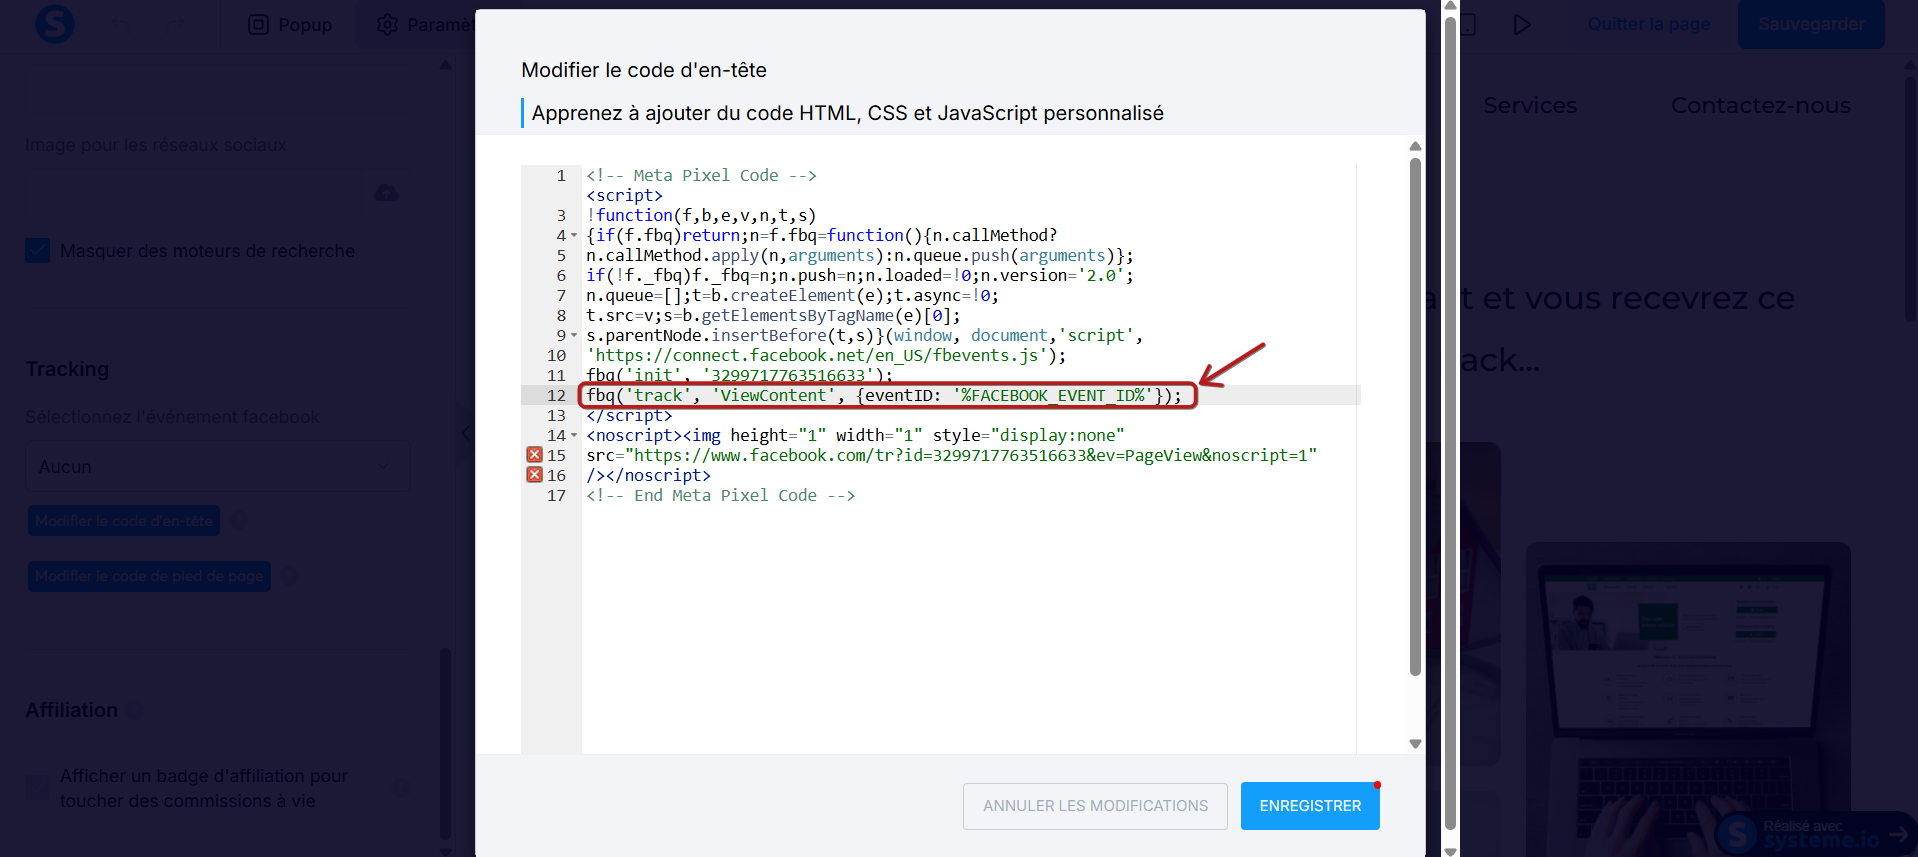Click the ENREGISTRER button
1918x857 pixels.
[x=1310, y=806]
